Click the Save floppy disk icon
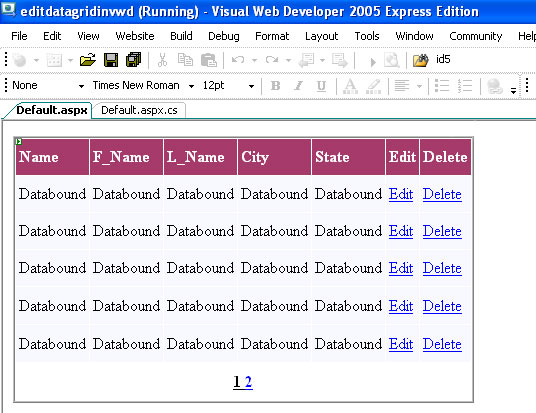The width and height of the screenshot is (536, 413). click(111, 60)
